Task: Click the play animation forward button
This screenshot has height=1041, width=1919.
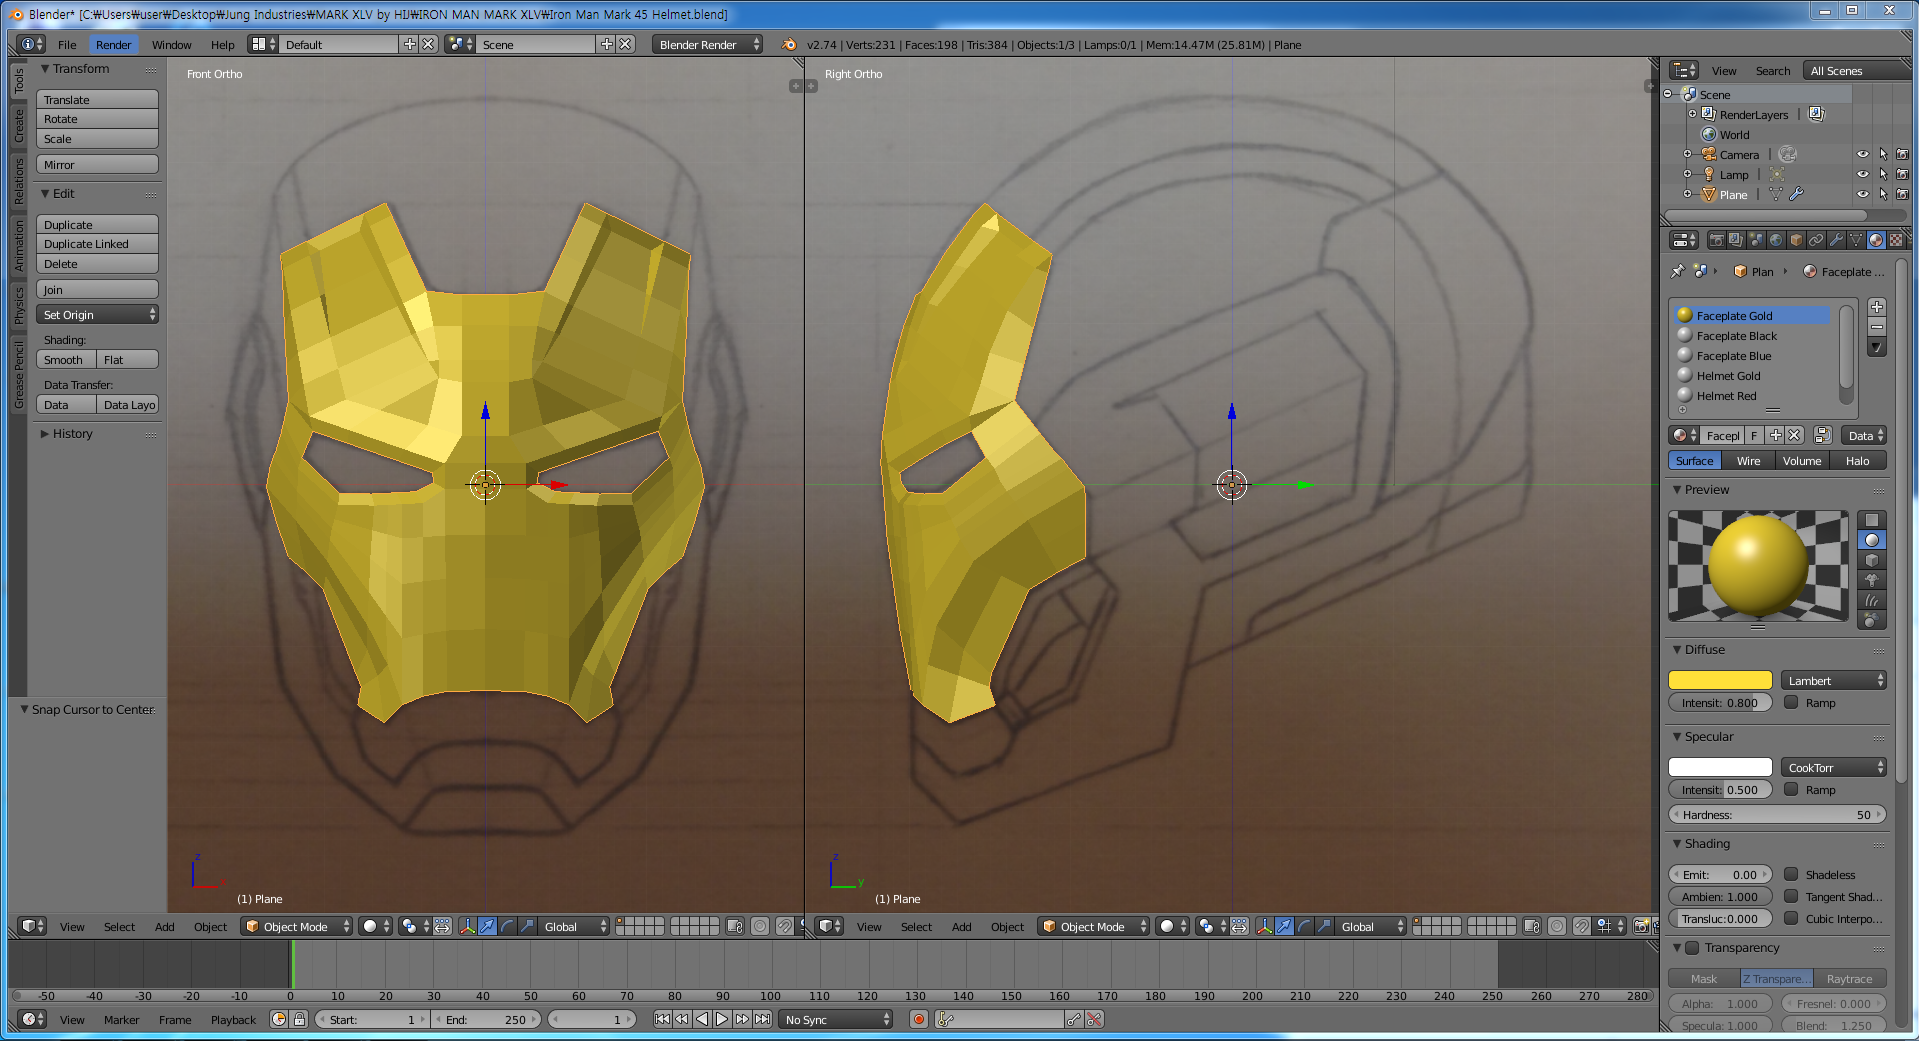Action: pos(722,1019)
